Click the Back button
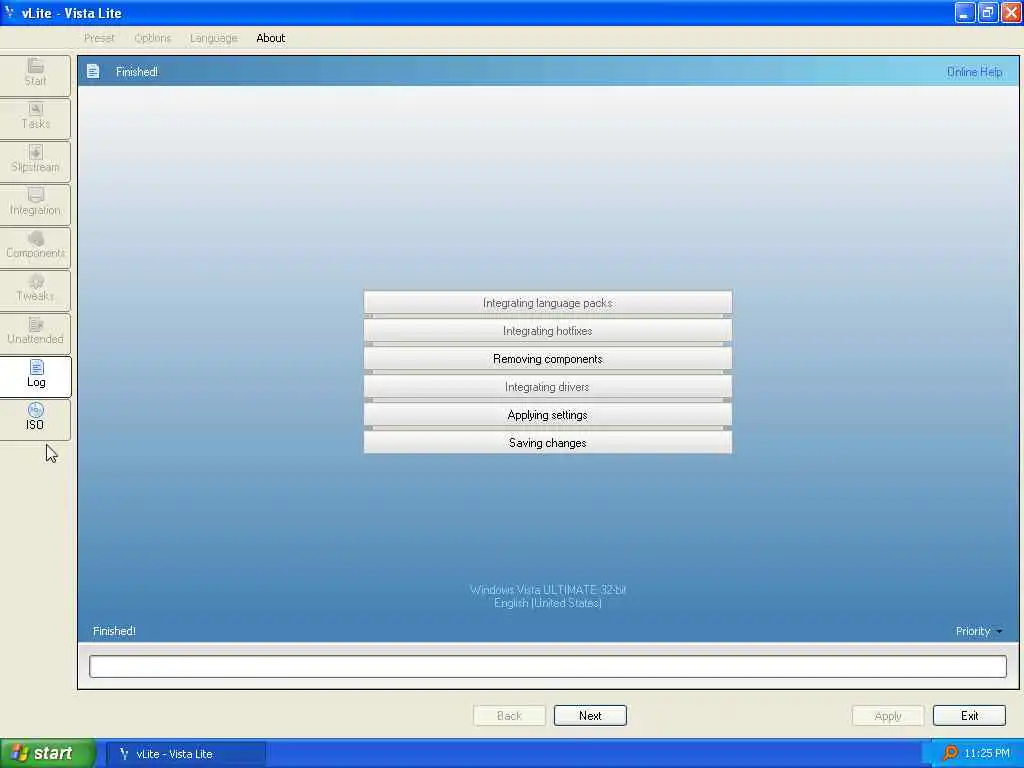Image resolution: width=1024 pixels, height=768 pixels. click(x=509, y=715)
